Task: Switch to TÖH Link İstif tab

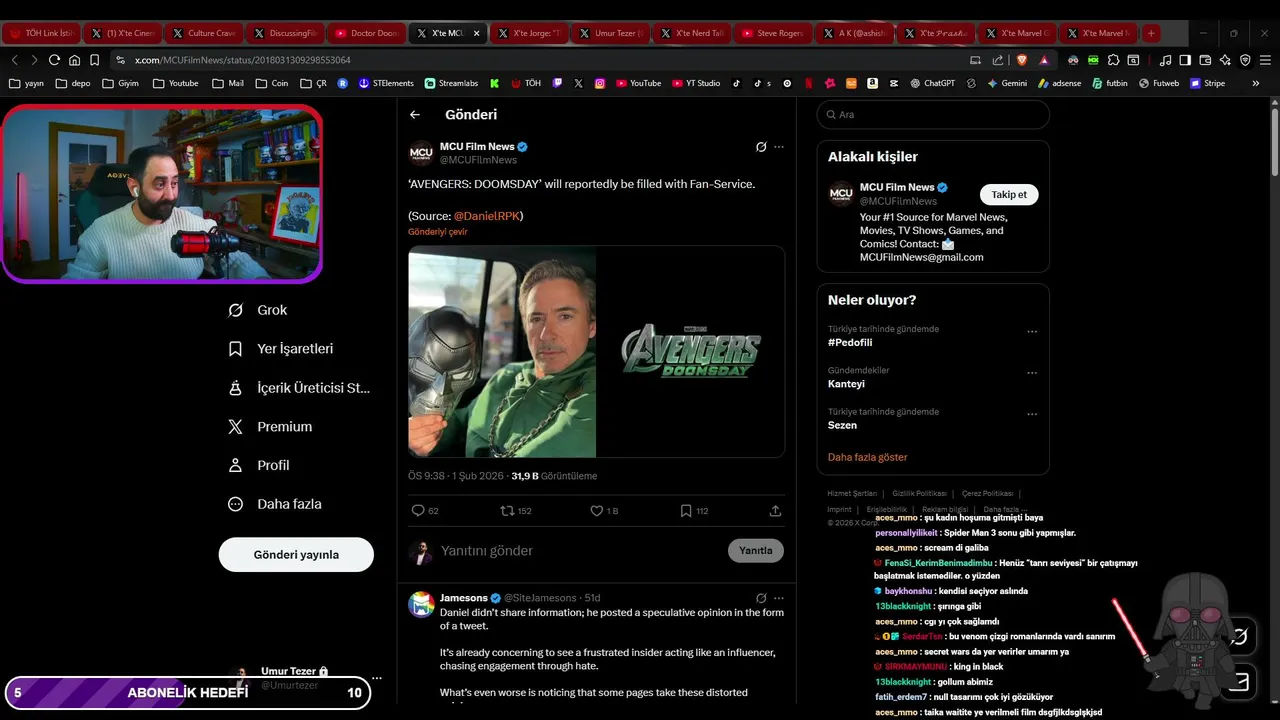Action: (x=41, y=33)
